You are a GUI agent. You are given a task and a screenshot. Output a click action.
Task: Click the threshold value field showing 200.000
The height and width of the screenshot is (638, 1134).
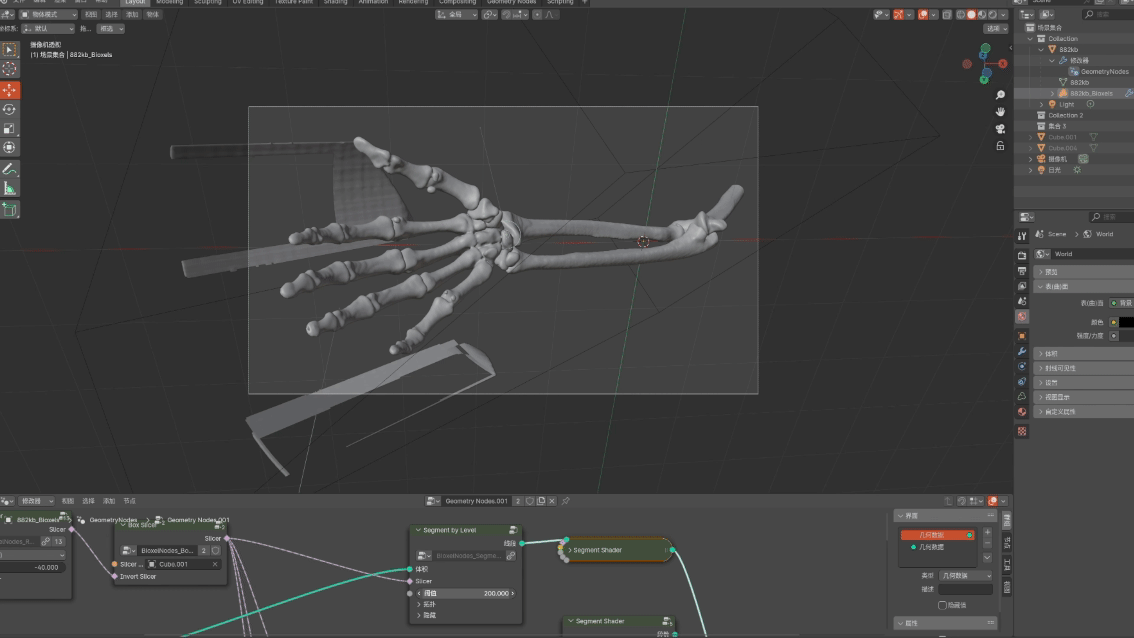pyautogui.click(x=464, y=593)
